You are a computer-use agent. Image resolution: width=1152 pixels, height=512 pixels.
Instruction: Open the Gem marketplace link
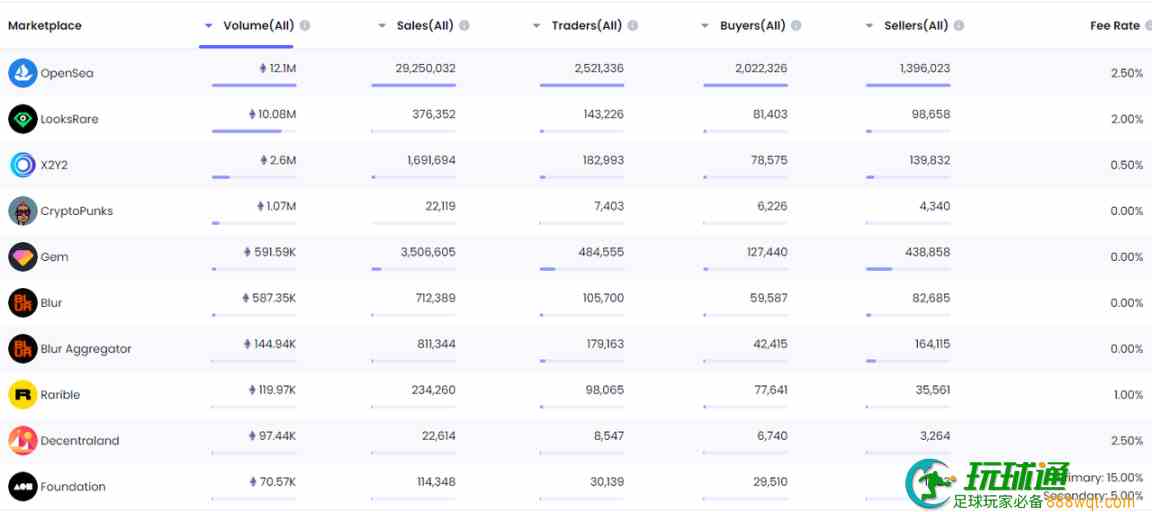coord(54,257)
